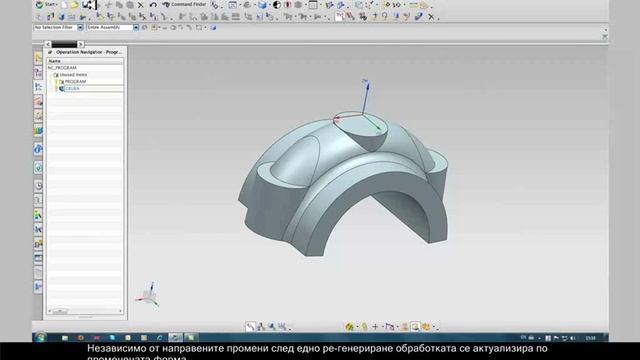Select the PROGRAM folder node
This screenshot has height=360, width=640.
(x=76, y=82)
